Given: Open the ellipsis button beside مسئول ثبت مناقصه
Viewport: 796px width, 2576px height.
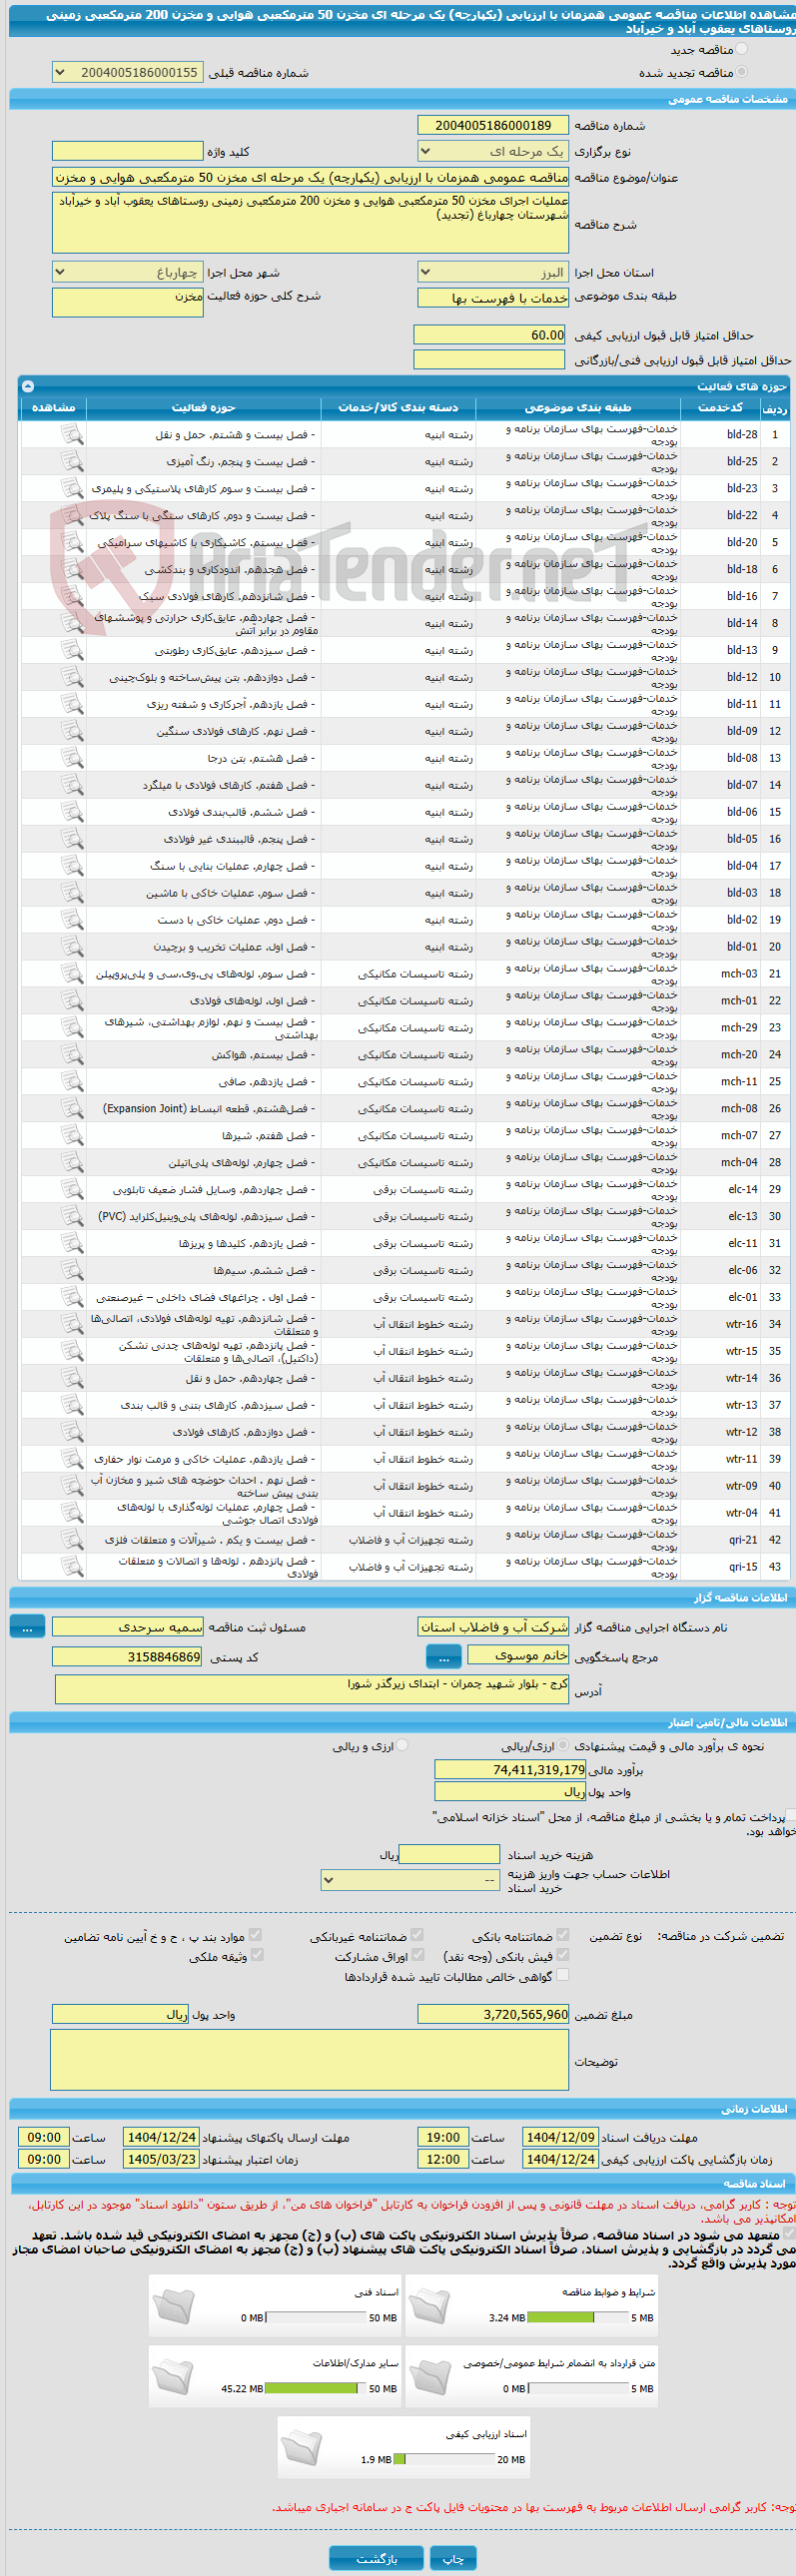Looking at the screenshot, I should (x=27, y=1627).
